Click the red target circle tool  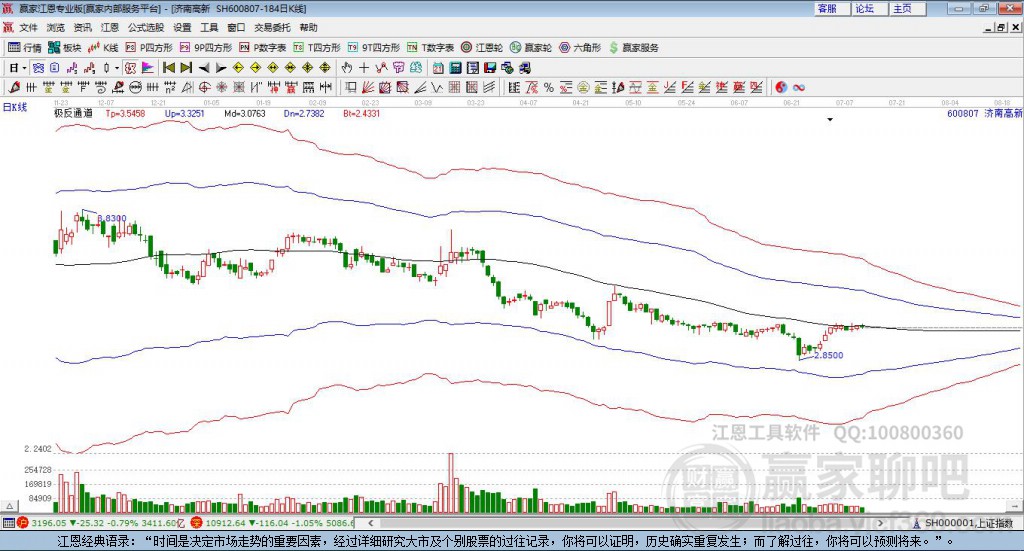204,87
